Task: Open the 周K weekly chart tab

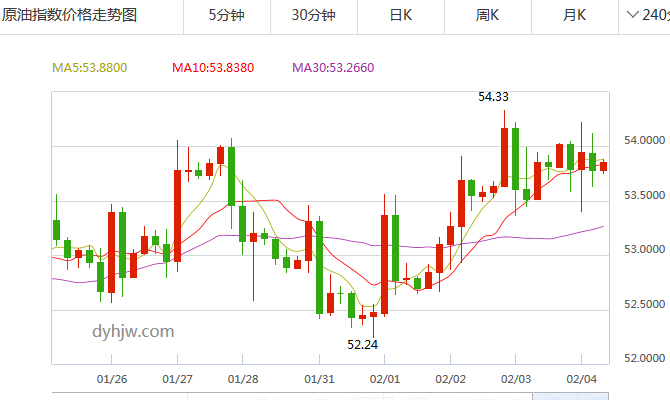Action: [x=488, y=15]
